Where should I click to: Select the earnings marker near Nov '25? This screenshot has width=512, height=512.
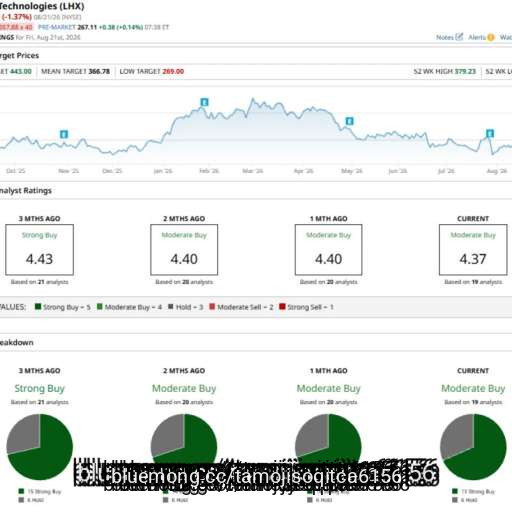pyautogui.click(x=64, y=134)
